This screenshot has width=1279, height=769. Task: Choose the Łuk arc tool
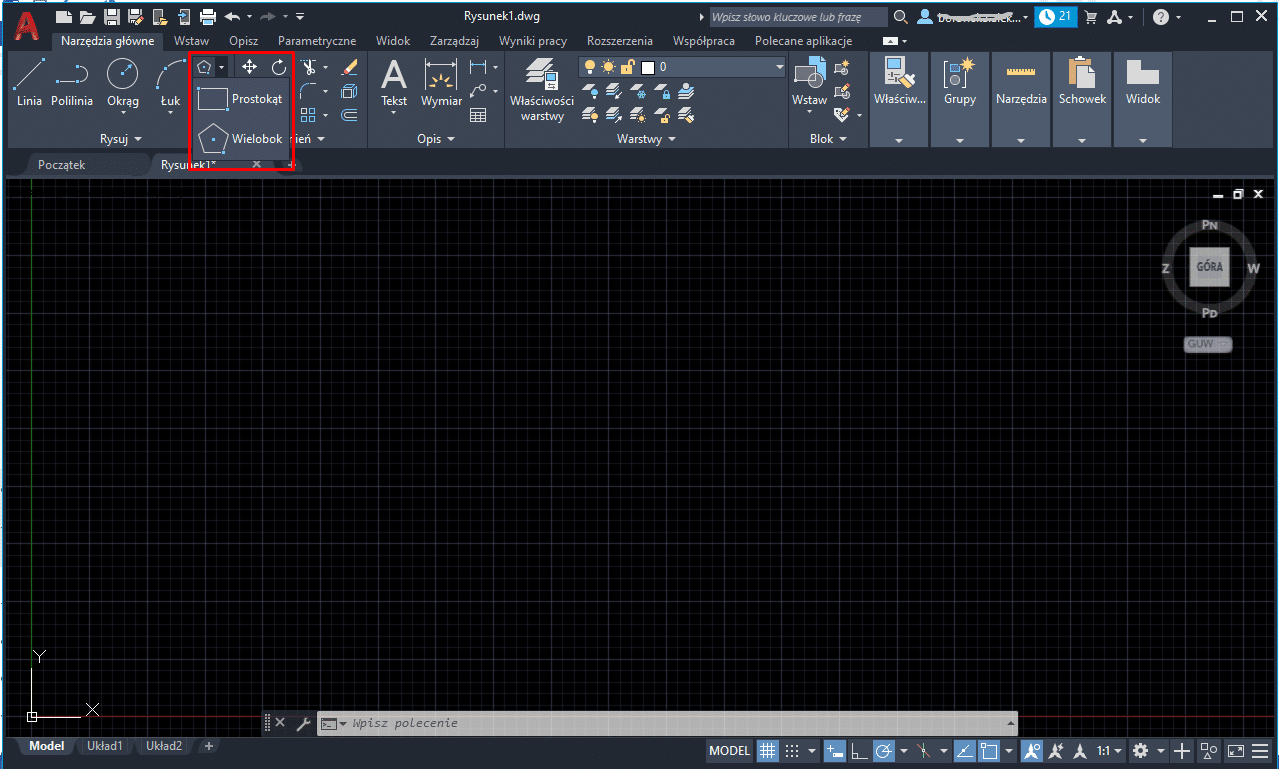[x=171, y=82]
